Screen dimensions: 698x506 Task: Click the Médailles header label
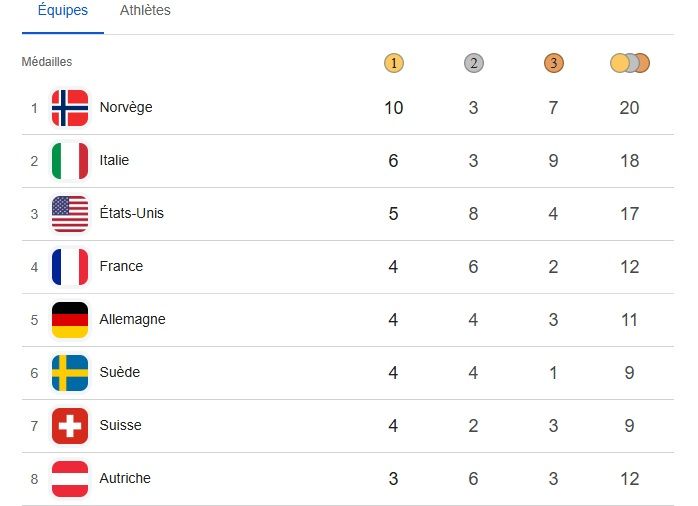pyautogui.click(x=47, y=62)
